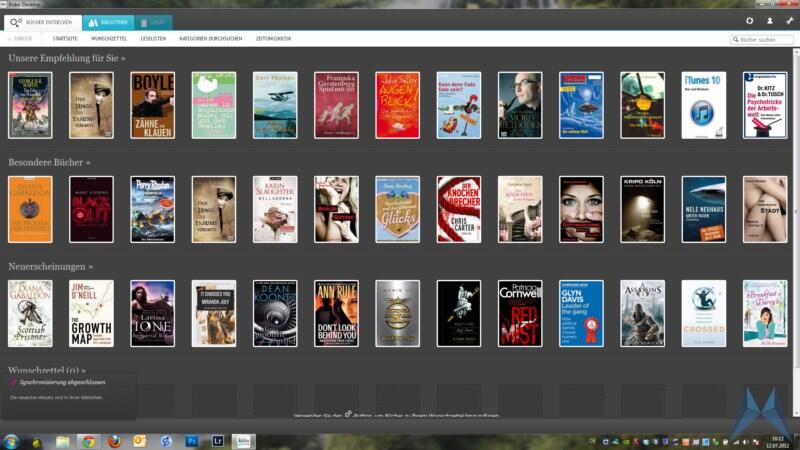Open Photoshop from the taskbar

(x=192, y=441)
